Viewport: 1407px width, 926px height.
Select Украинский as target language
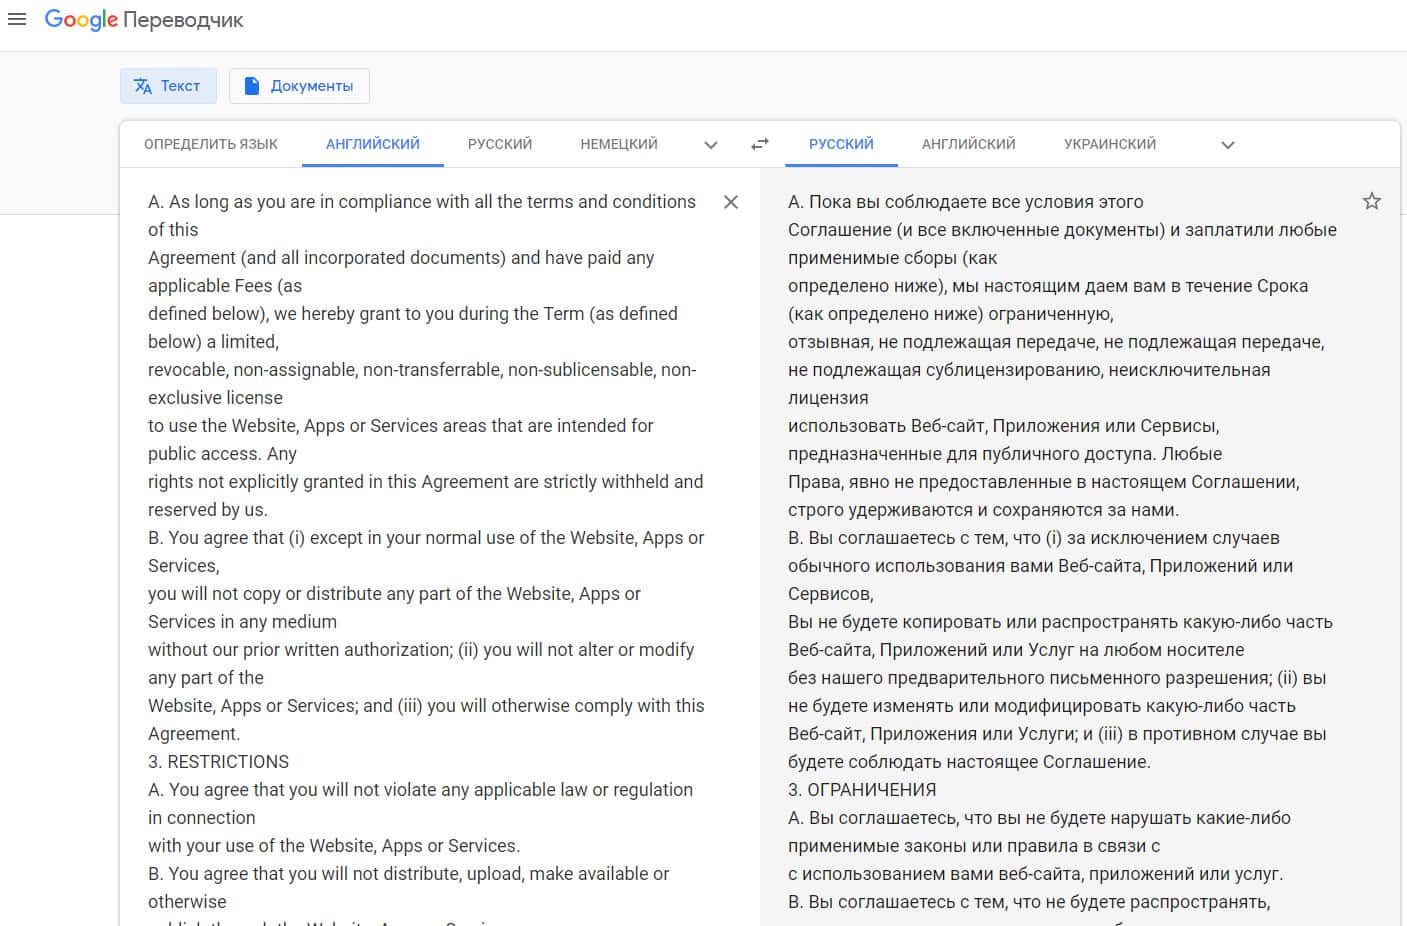click(1110, 144)
